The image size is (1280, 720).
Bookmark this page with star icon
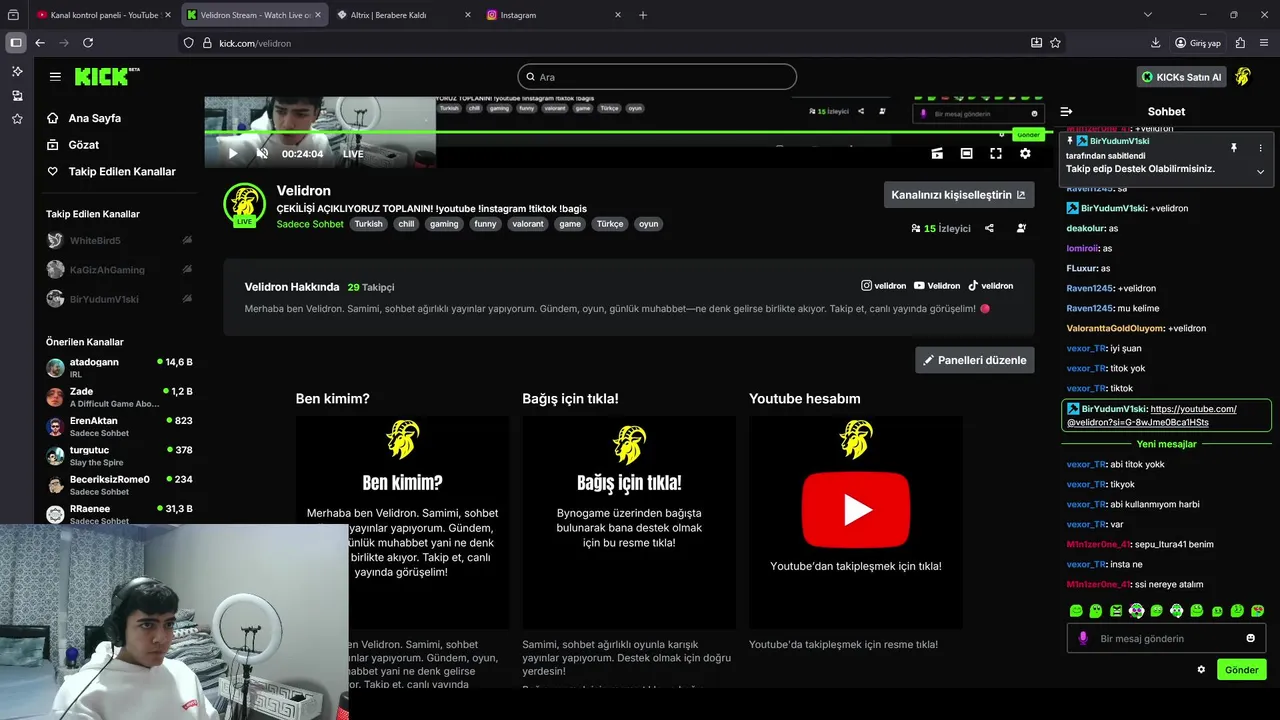(1055, 43)
